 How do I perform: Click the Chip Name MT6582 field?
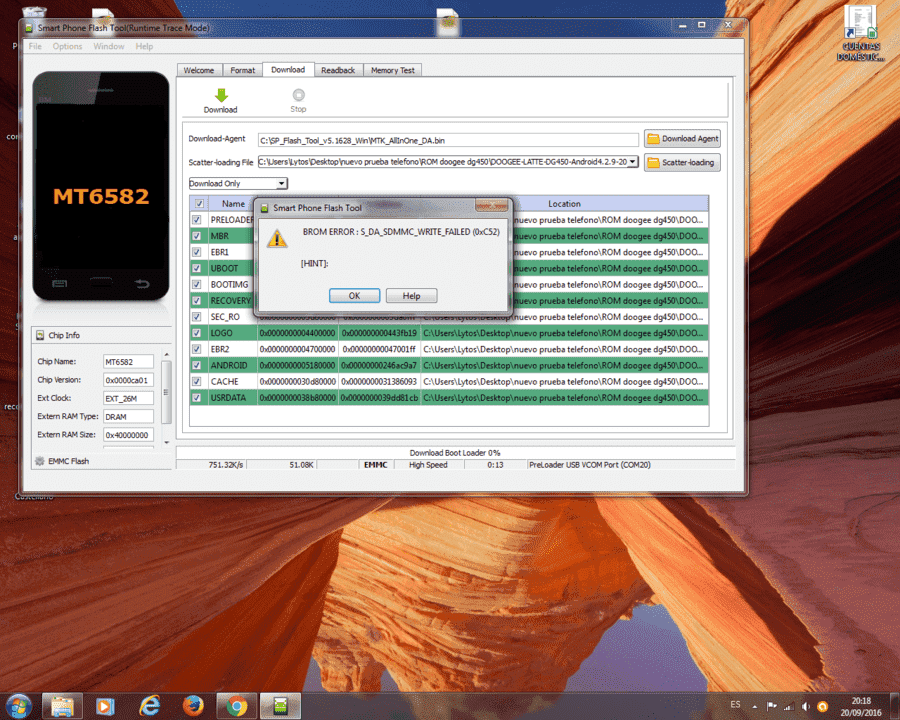point(128,362)
